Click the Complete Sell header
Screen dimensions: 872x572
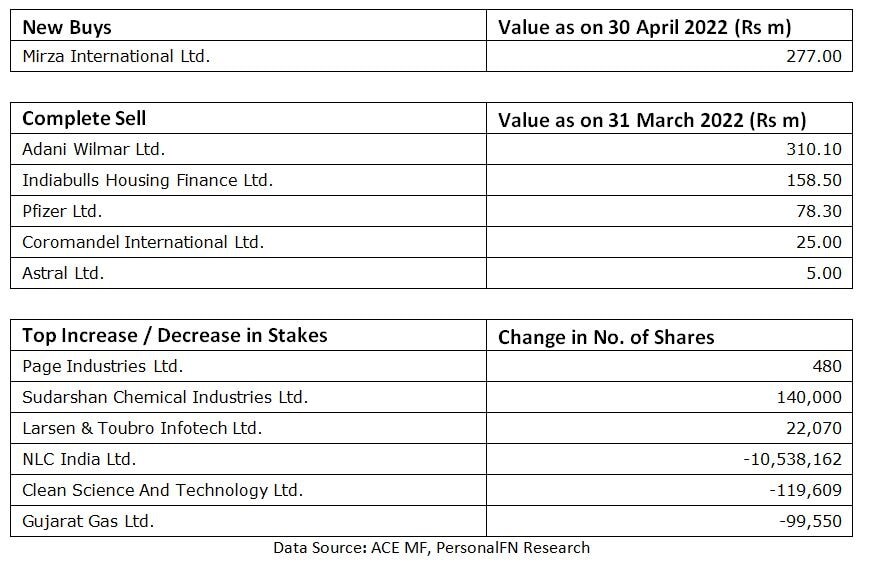(x=84, y=118)
